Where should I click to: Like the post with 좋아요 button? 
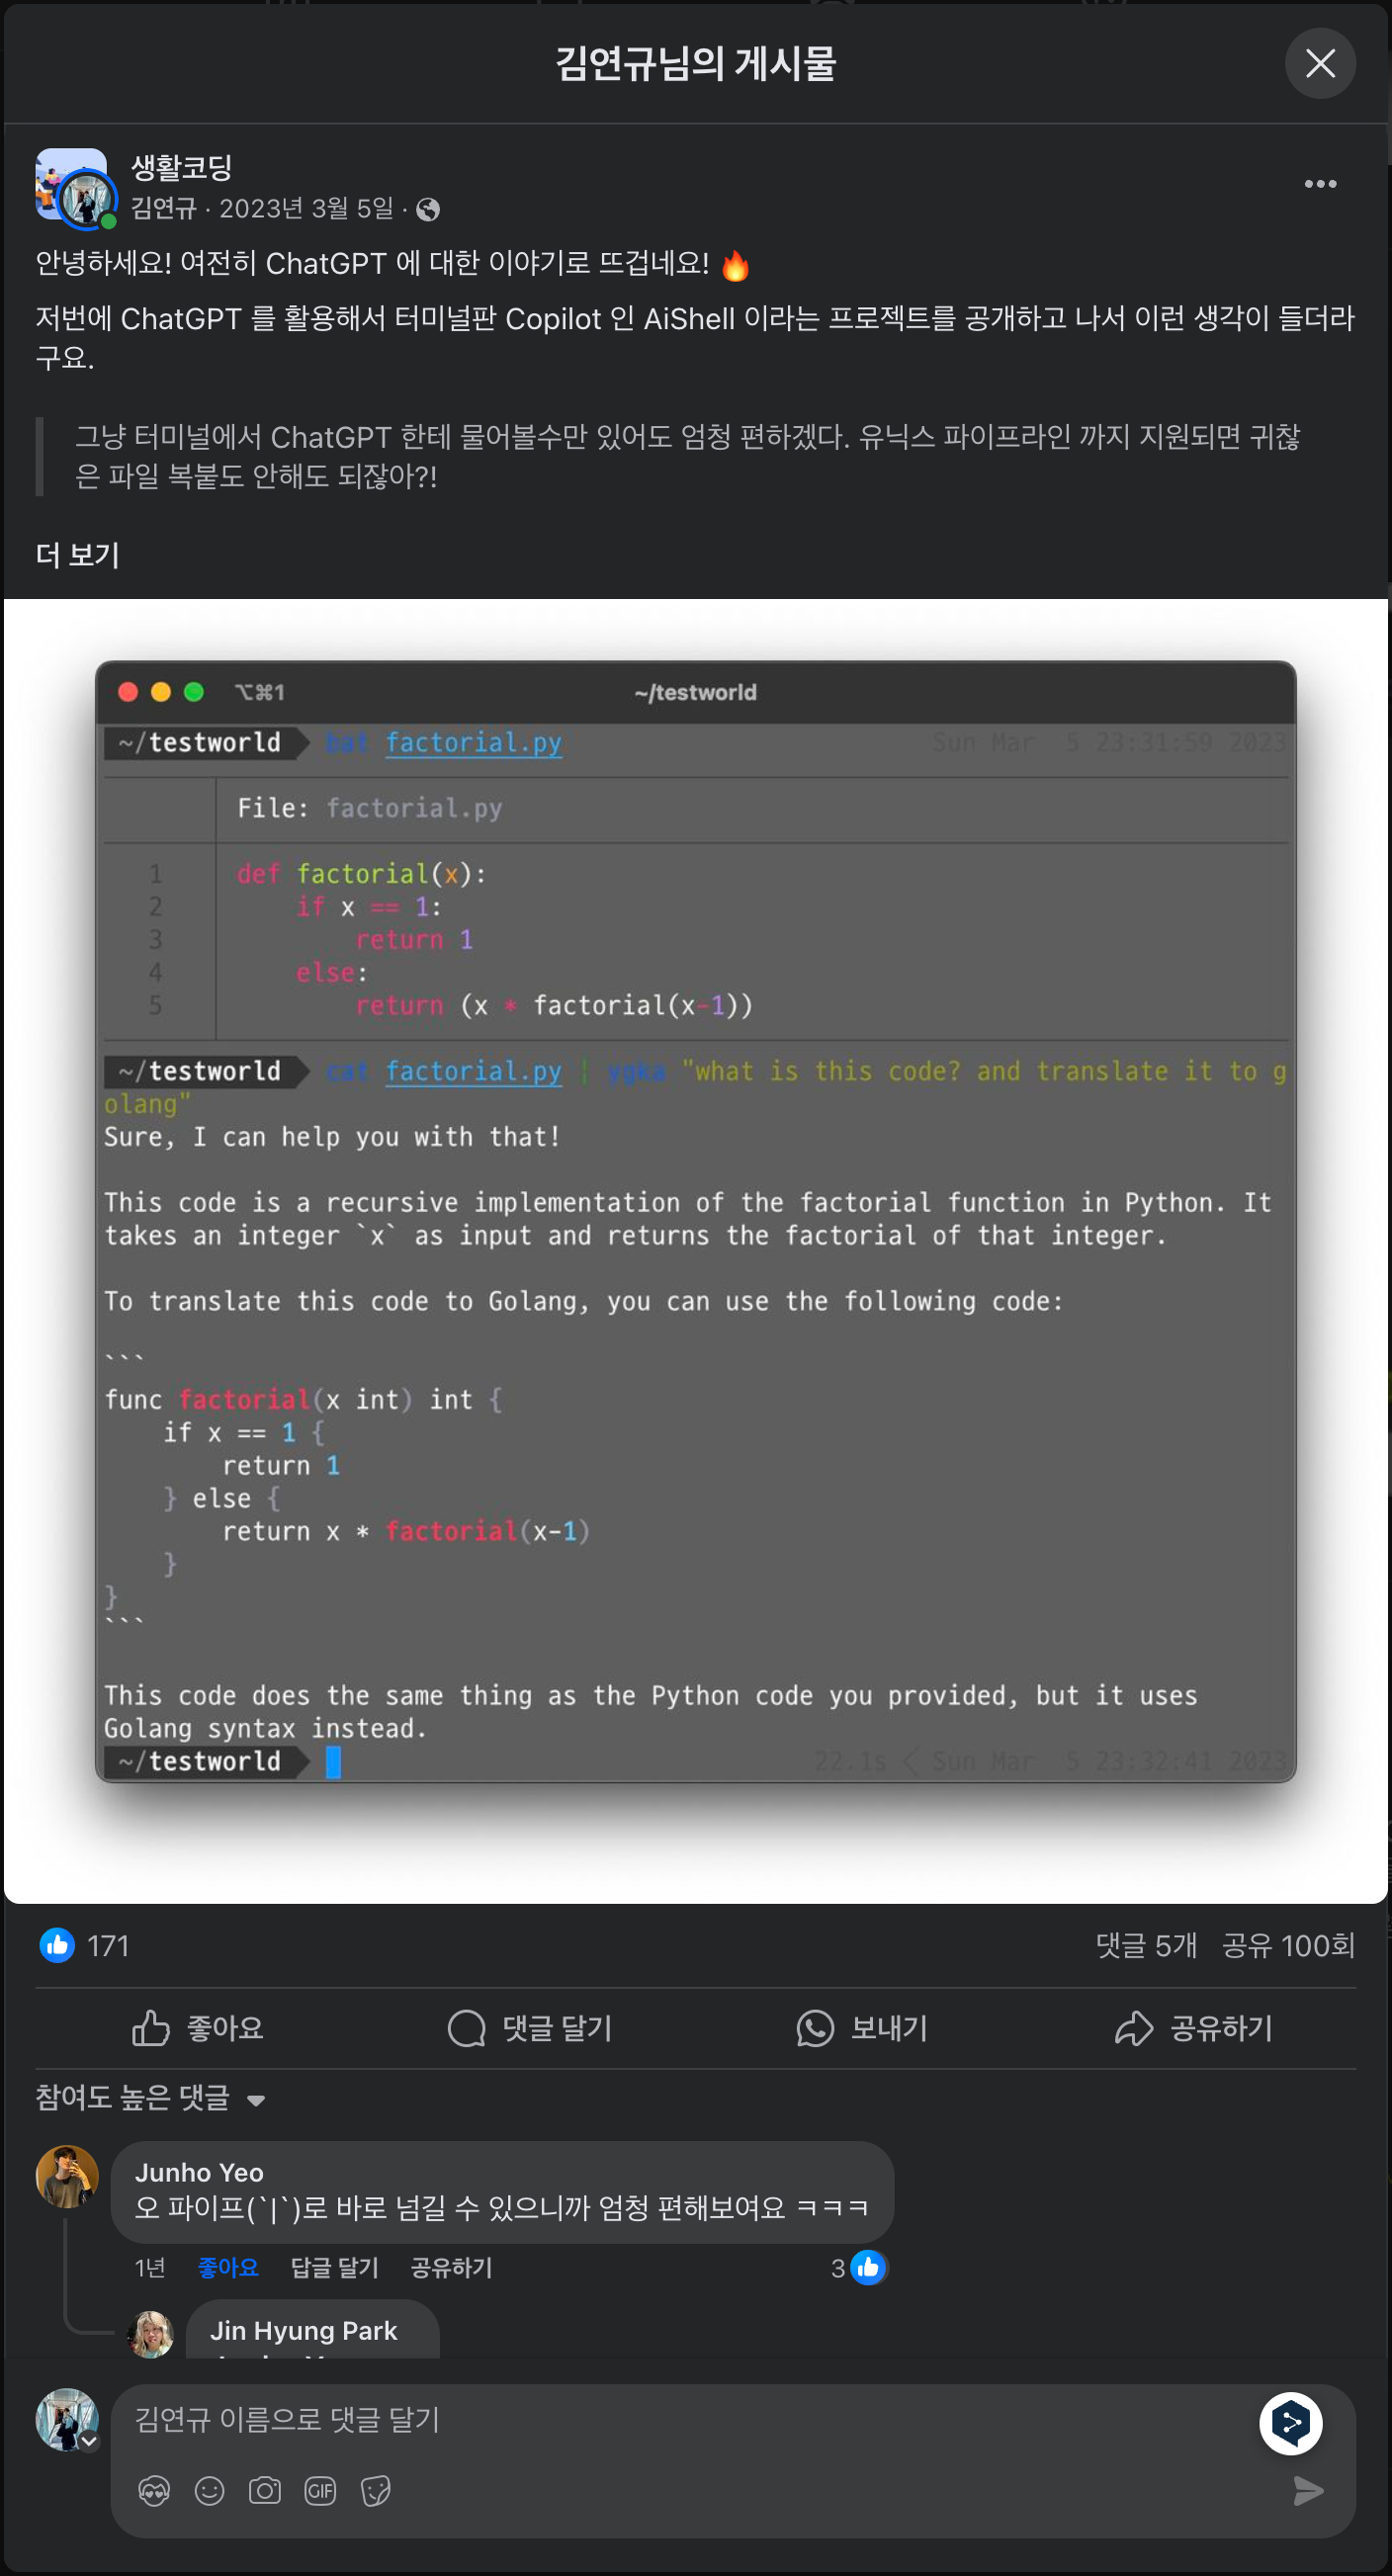point(198,2028)
